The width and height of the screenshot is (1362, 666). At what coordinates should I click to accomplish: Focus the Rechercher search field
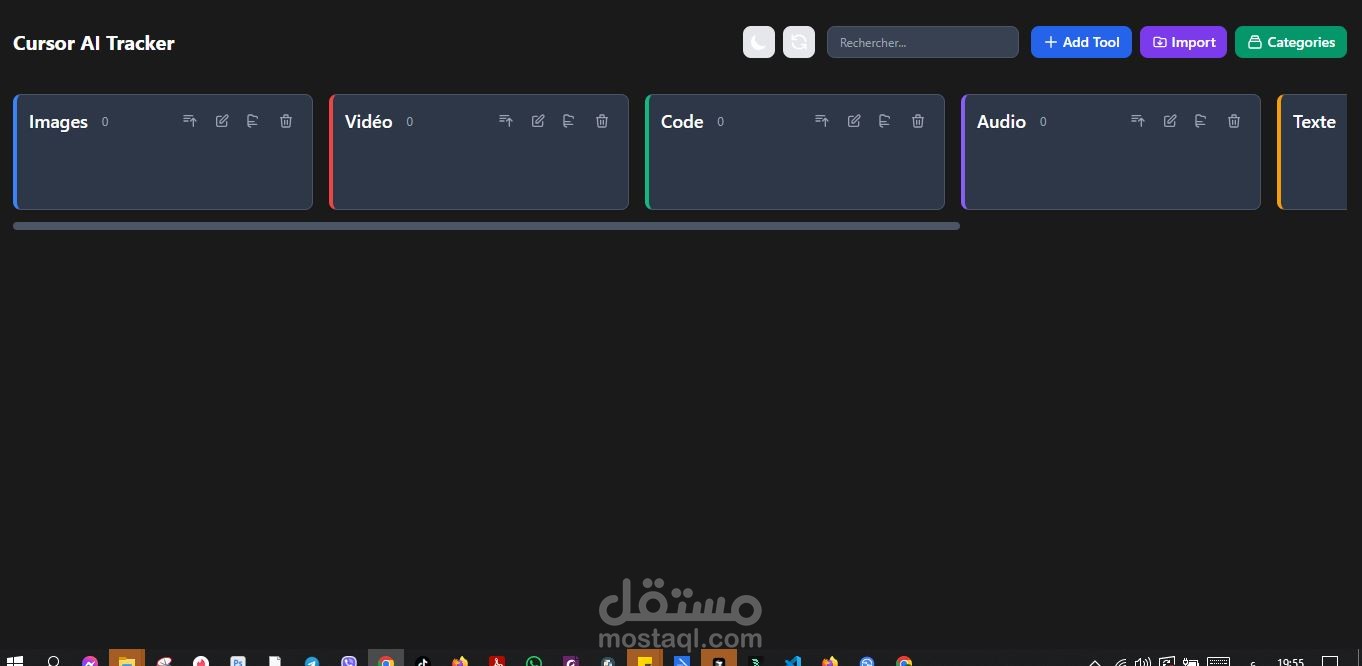(x=923, y=42)
